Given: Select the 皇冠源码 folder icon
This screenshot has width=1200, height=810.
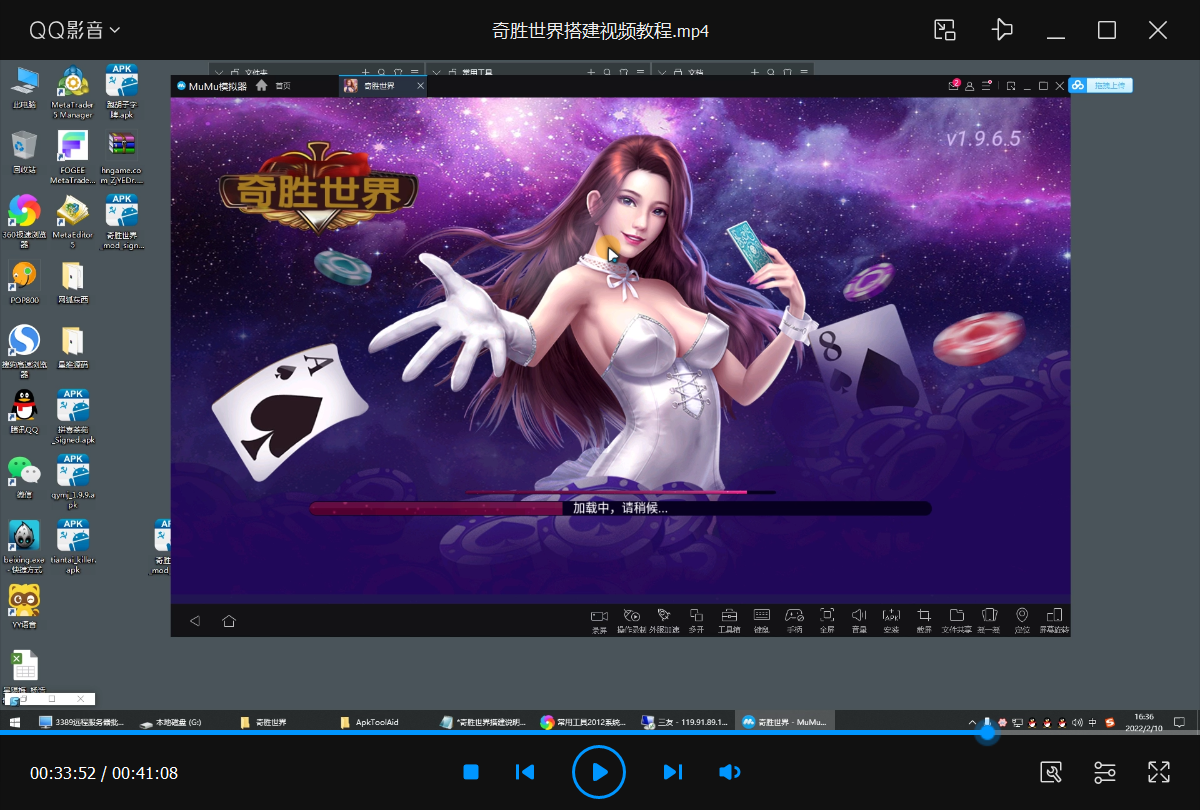Looking at the screenshot, I should coord(72,346).
